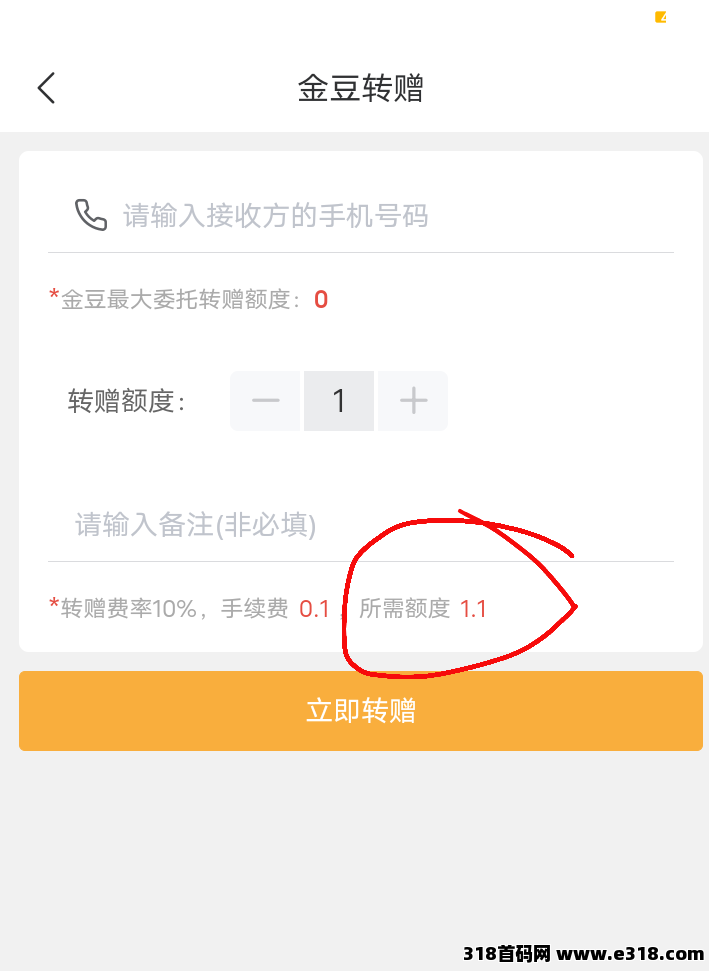Viewport: 709px width, 971px height.
Task: Open the www.e318.com watermark link
Action: [630, 953]
